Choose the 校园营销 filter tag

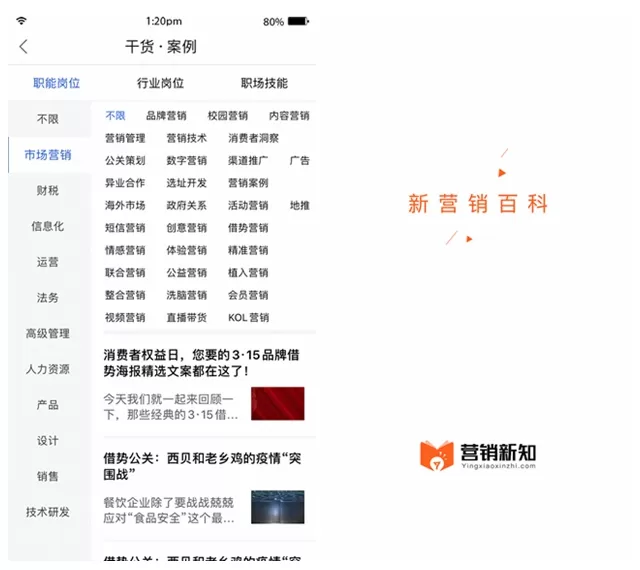(x=228, y=116)
